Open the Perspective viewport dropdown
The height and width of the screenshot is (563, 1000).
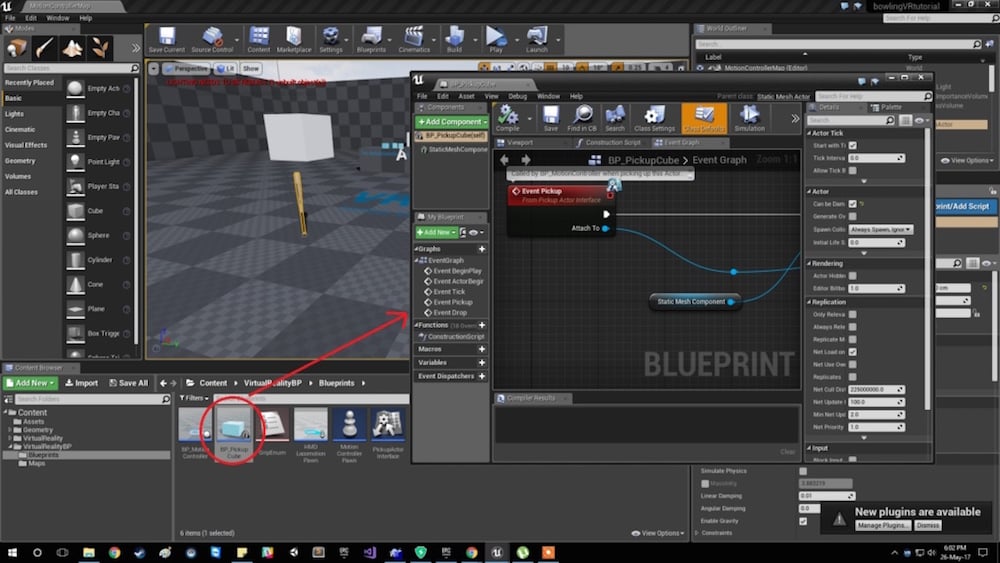coord(184,69)
